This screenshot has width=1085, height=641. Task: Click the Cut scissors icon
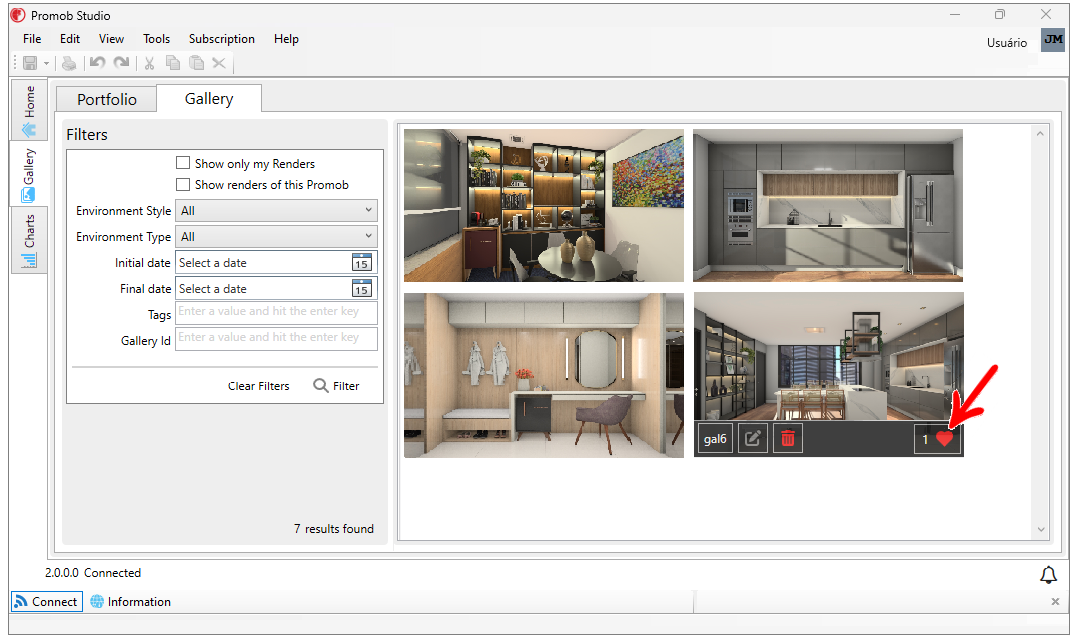point(149,63)
